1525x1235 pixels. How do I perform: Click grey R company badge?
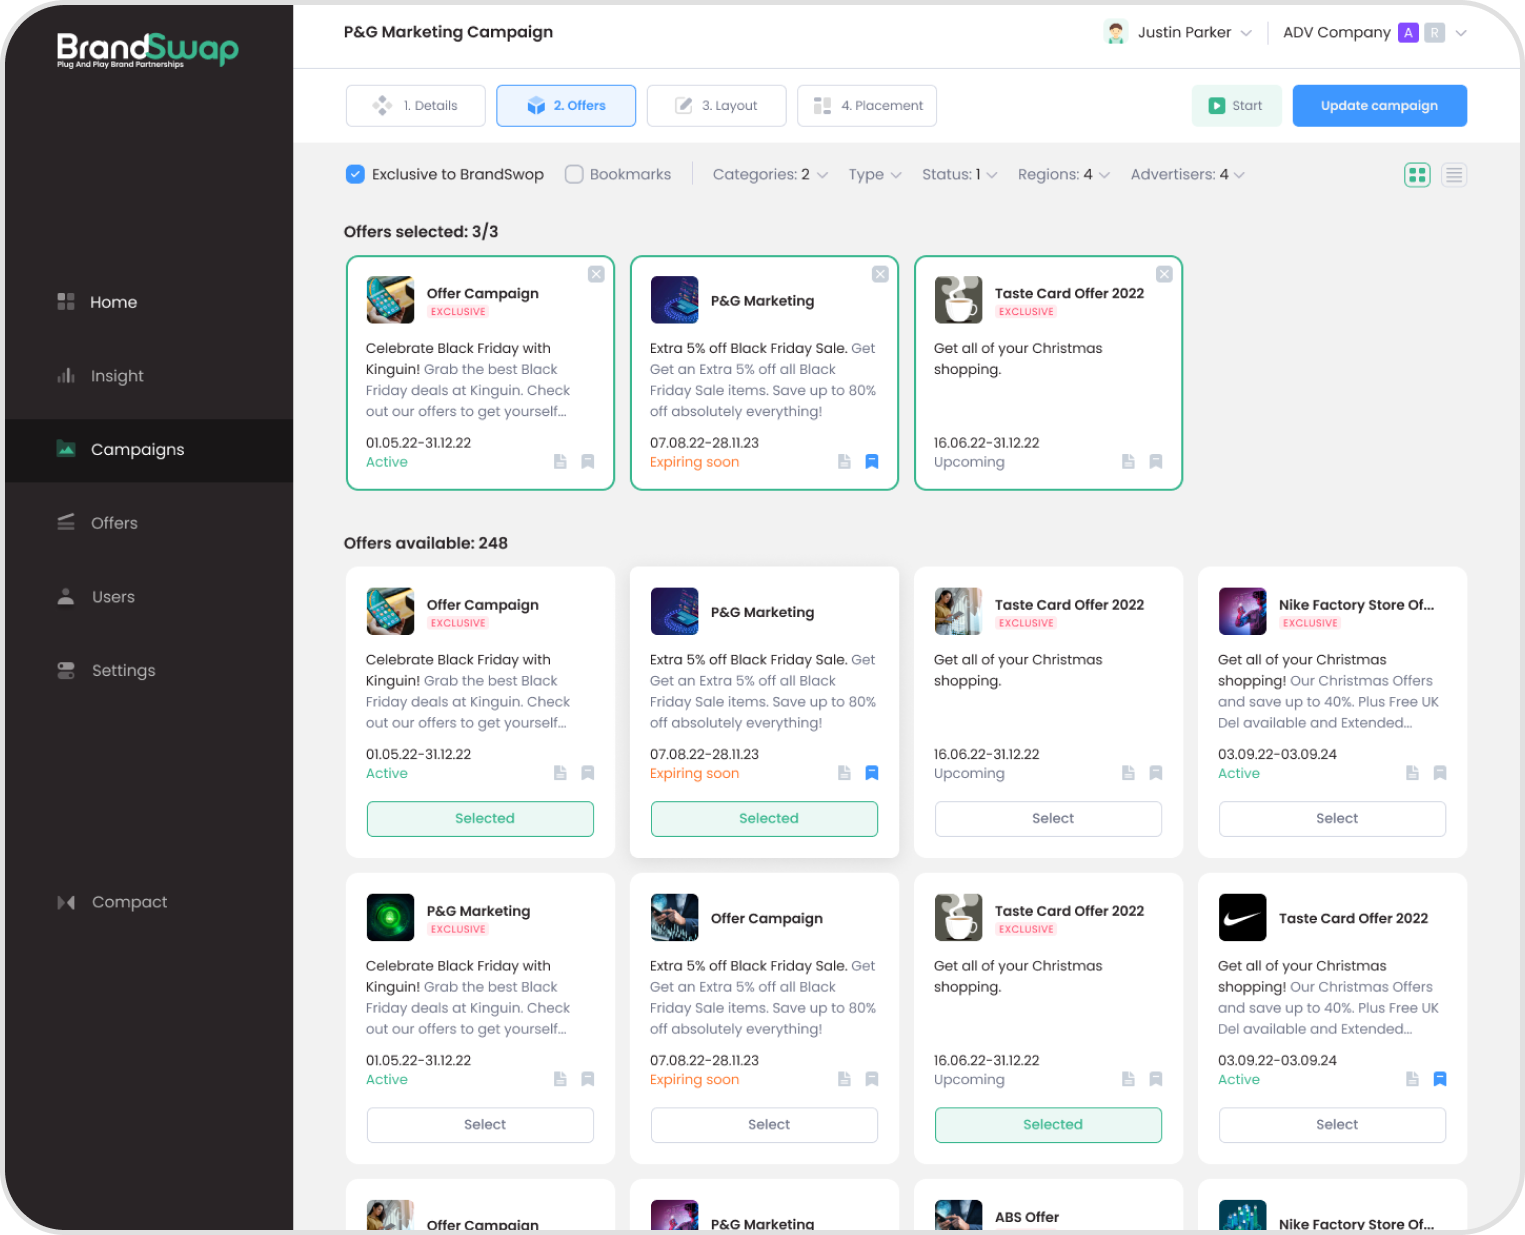coord(1435,33)
